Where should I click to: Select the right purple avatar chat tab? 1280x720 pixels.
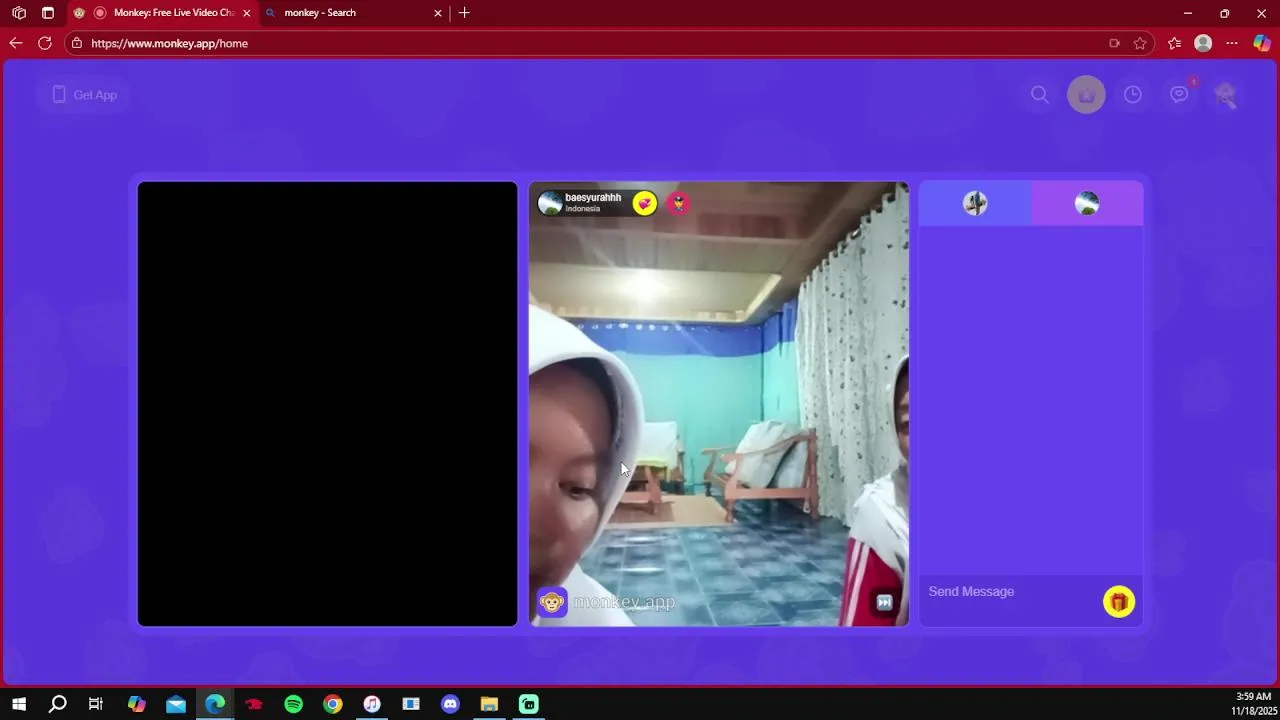point(1087,204)
